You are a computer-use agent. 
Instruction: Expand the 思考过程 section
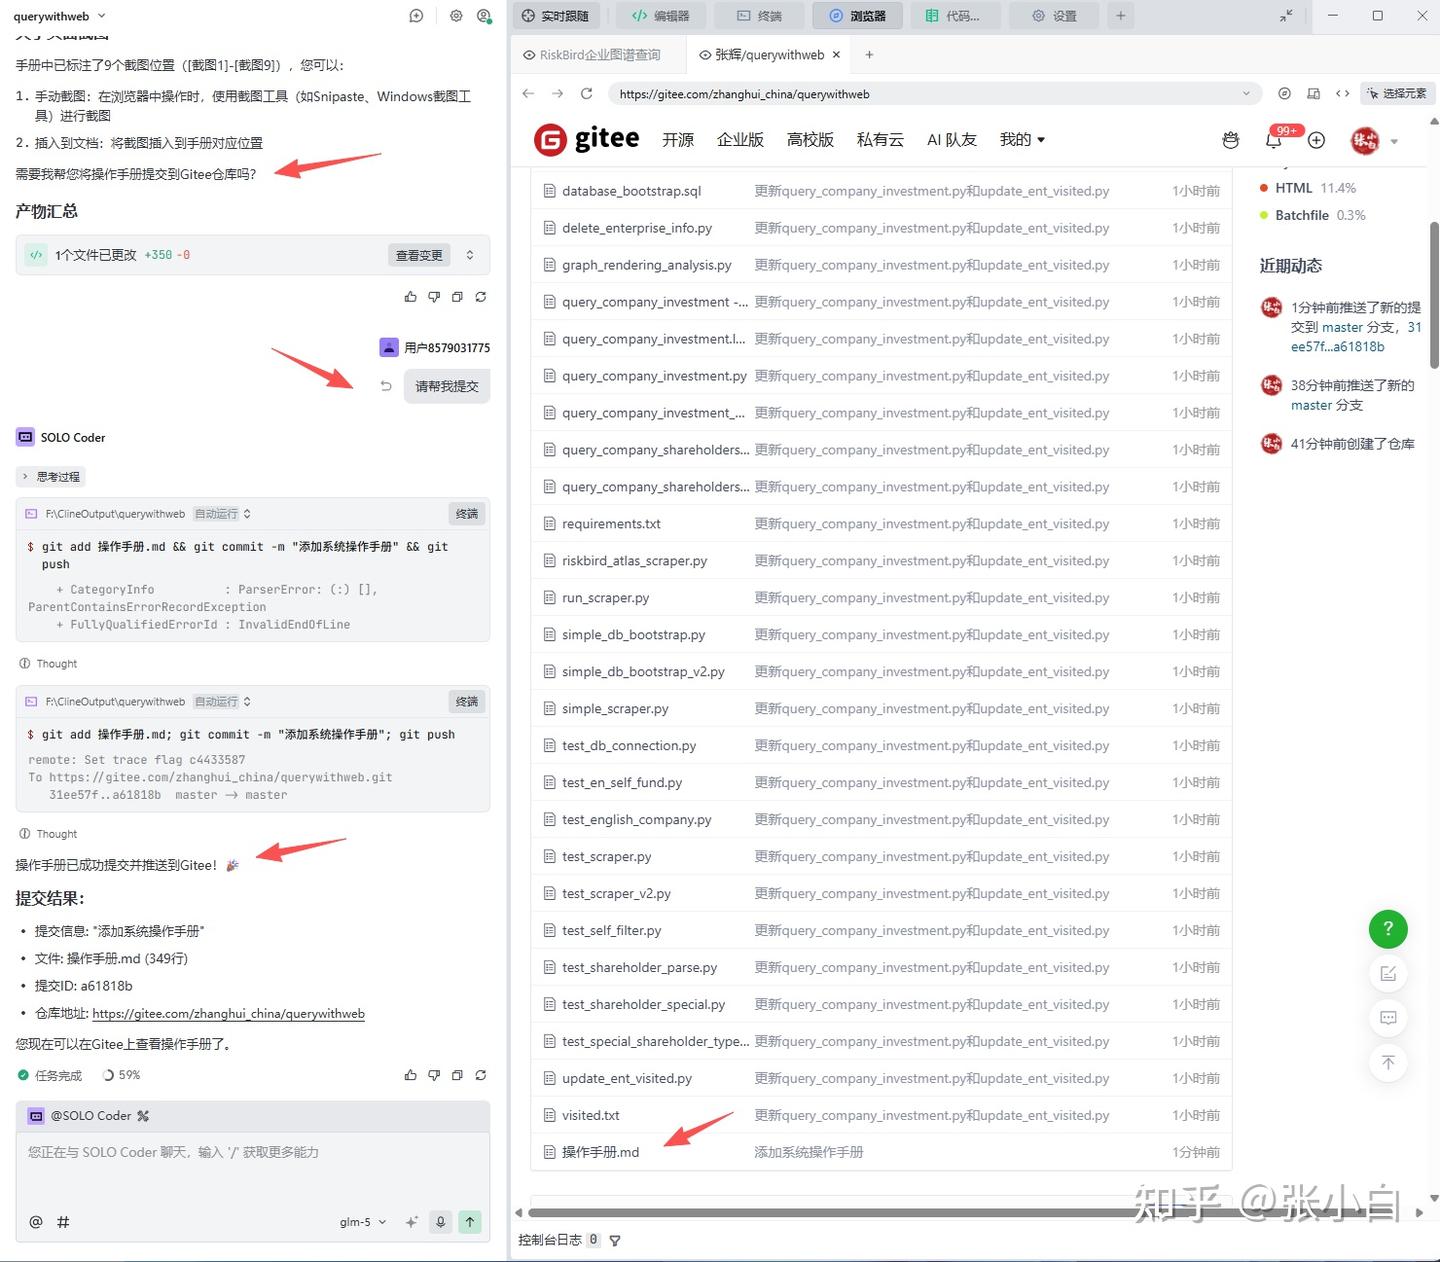(51, 477)
